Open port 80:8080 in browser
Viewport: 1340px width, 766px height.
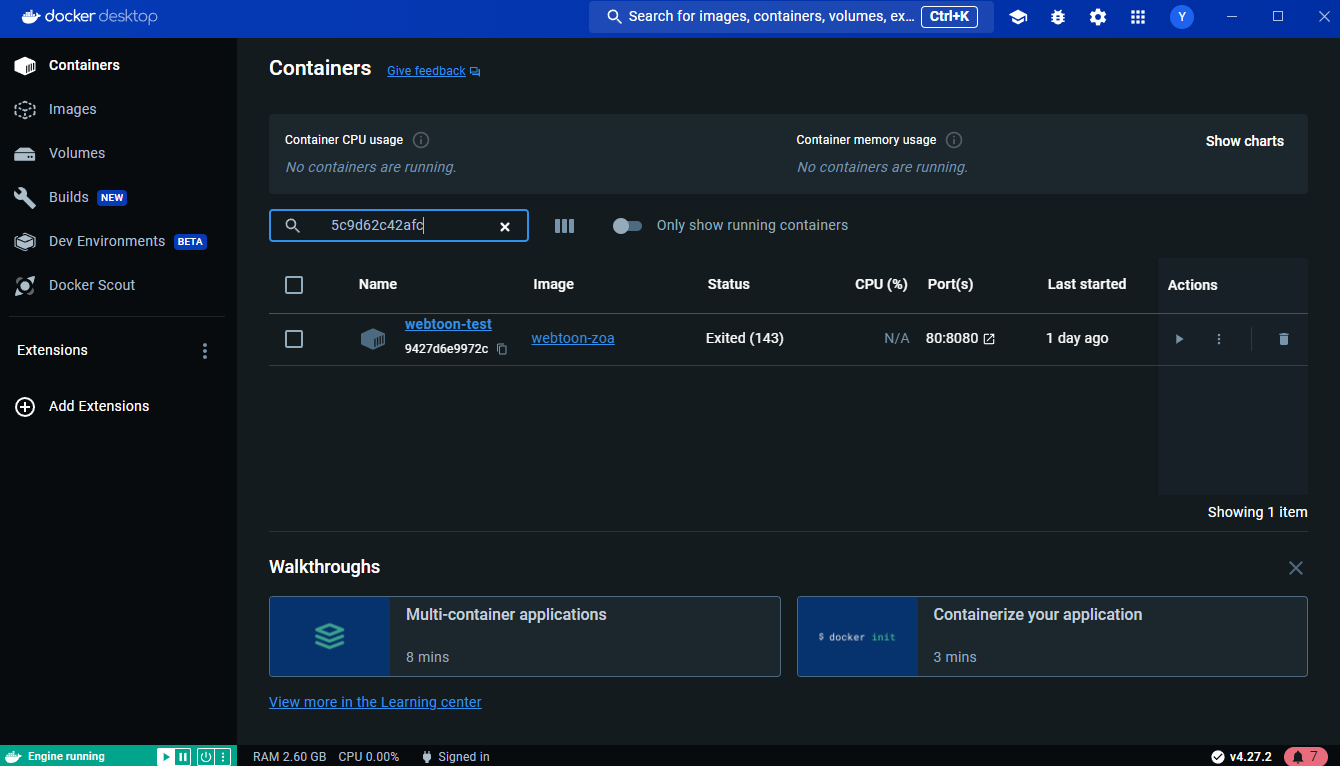point(989,339)
